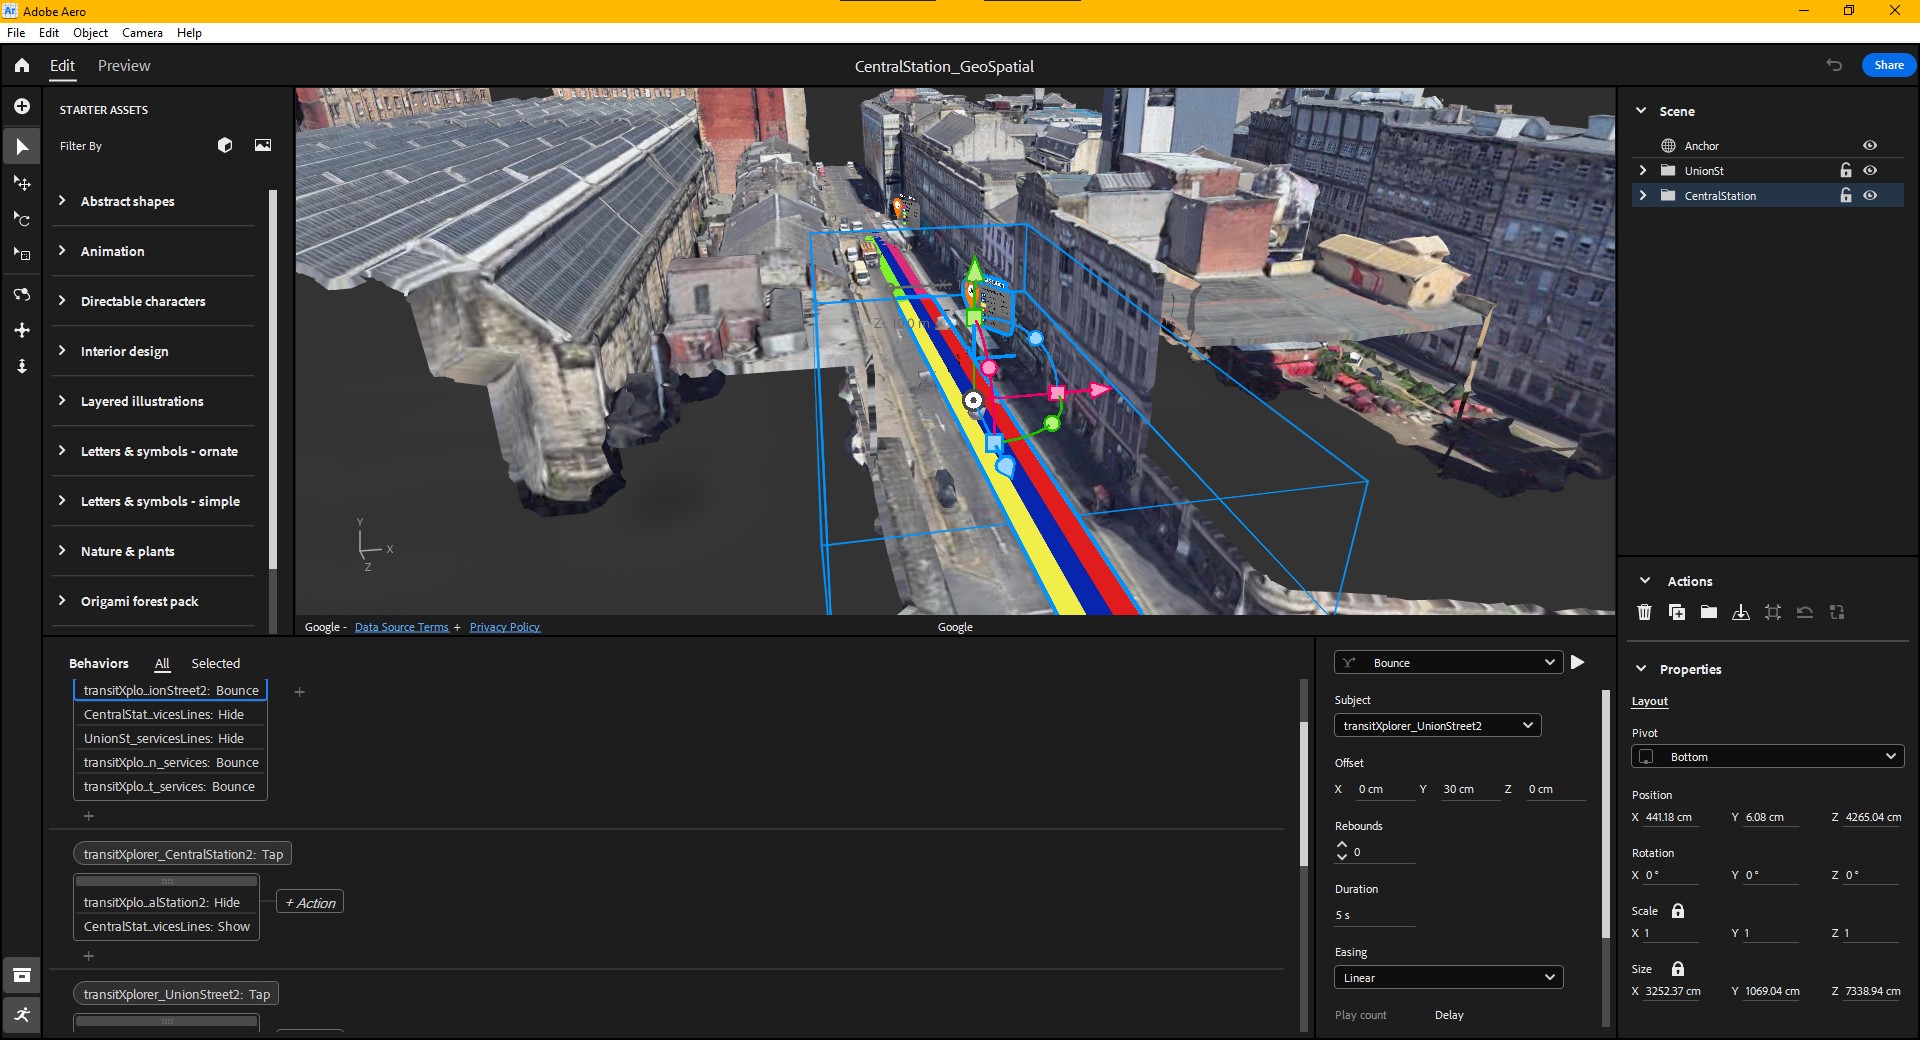Hide the CentralStation group with eye icon
Image resolution: width=1920 pixels, height=1040 pixels.
click(x=1870, y=196)
